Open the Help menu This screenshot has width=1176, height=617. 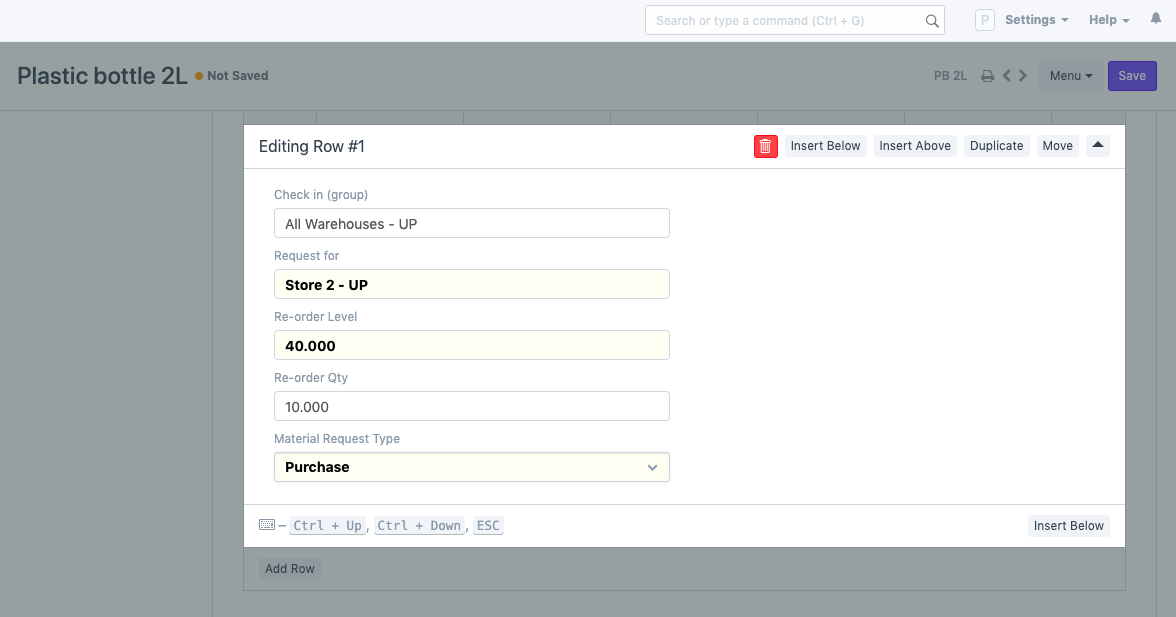tap(1109, 20)
